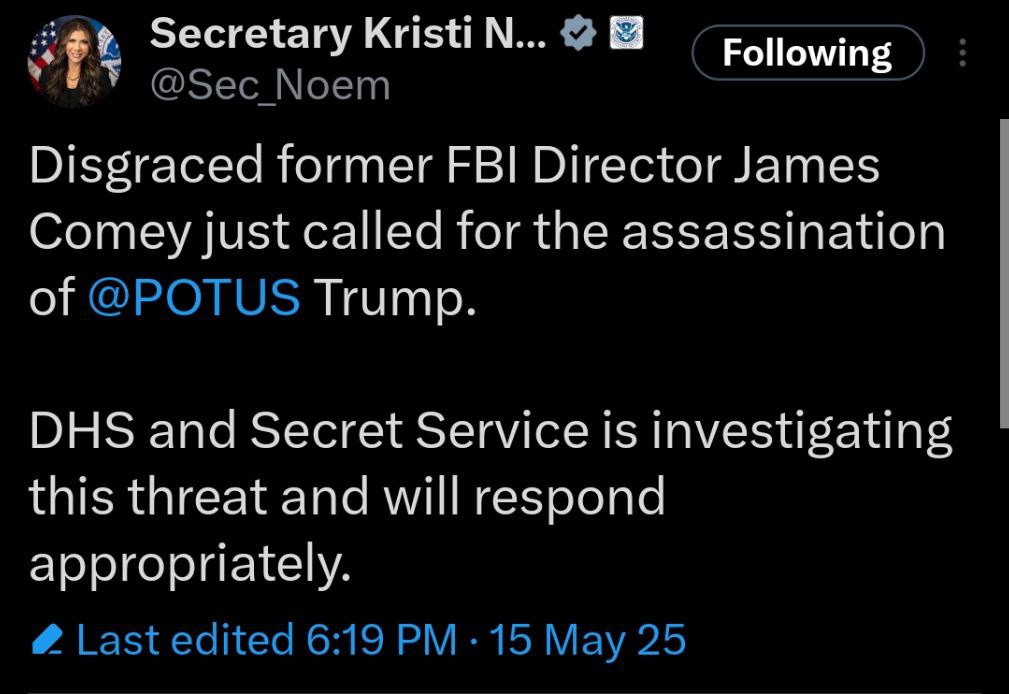Open the @POTUS mention link
Screen dimensions: 1009x694
pos(194,297)
